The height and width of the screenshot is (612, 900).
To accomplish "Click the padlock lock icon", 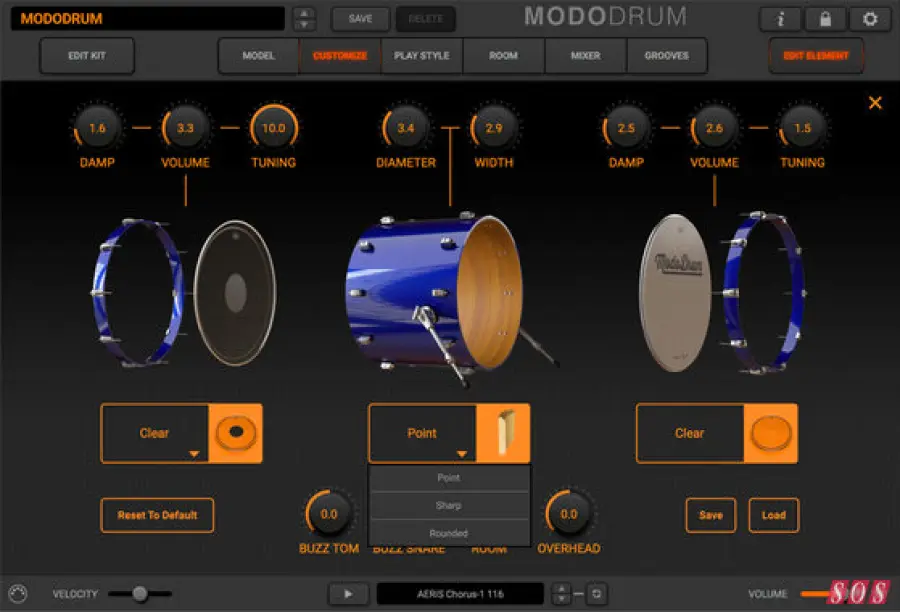I will point(824,19).
